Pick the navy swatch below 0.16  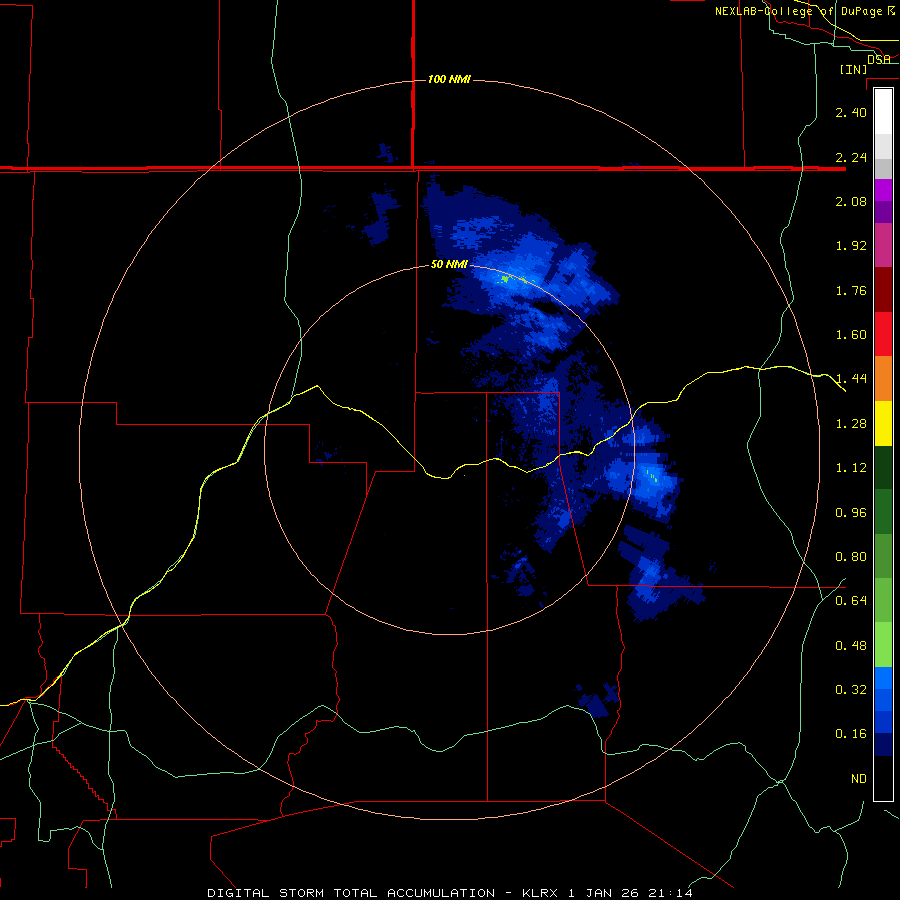(883, 744)
